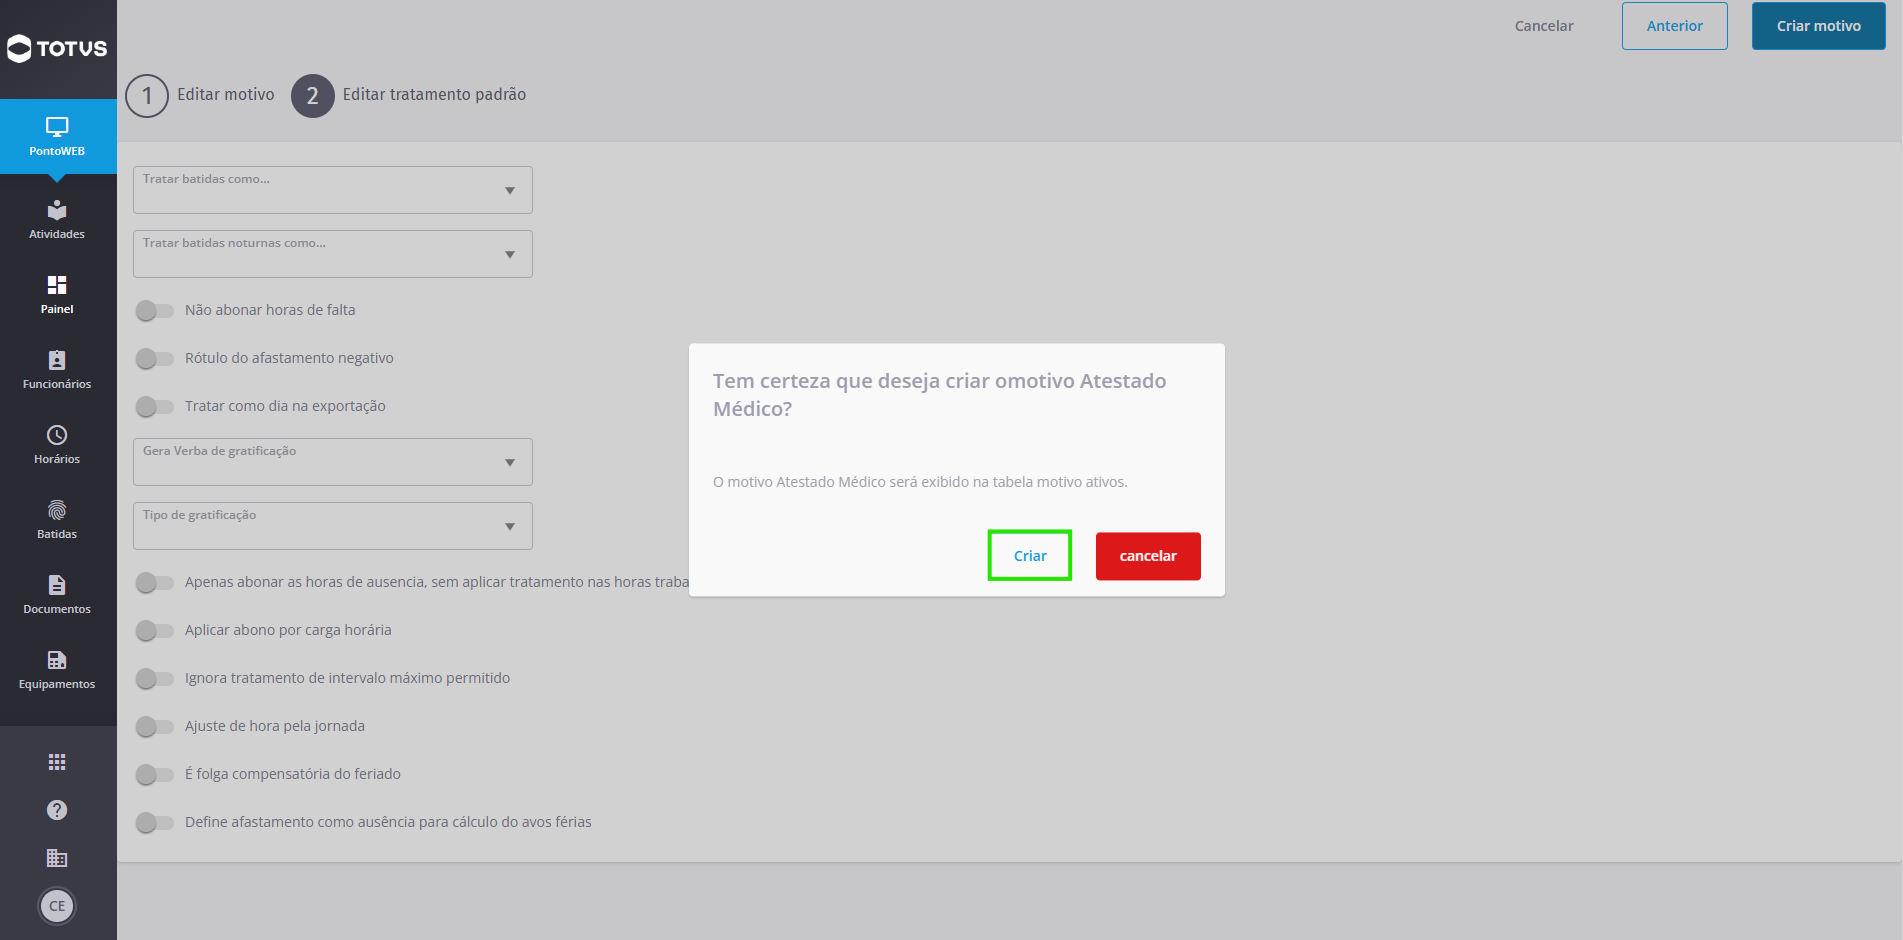Viewport: 1903px width, 940px height.
Task: Go to the Painel dashboard
Action: (57, 295)
